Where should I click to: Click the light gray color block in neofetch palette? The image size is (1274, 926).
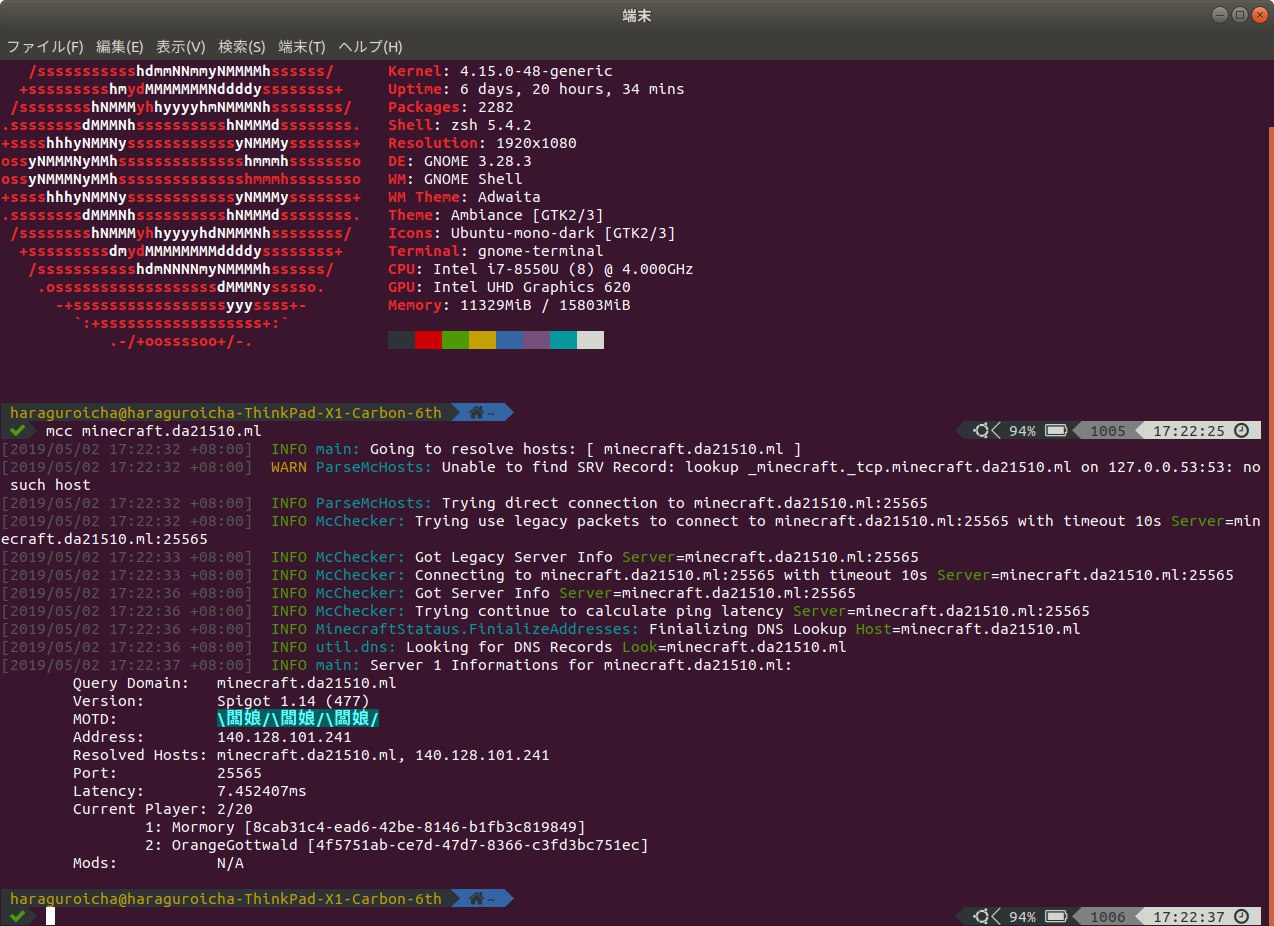pyautogui.click(x=590, y=340)
